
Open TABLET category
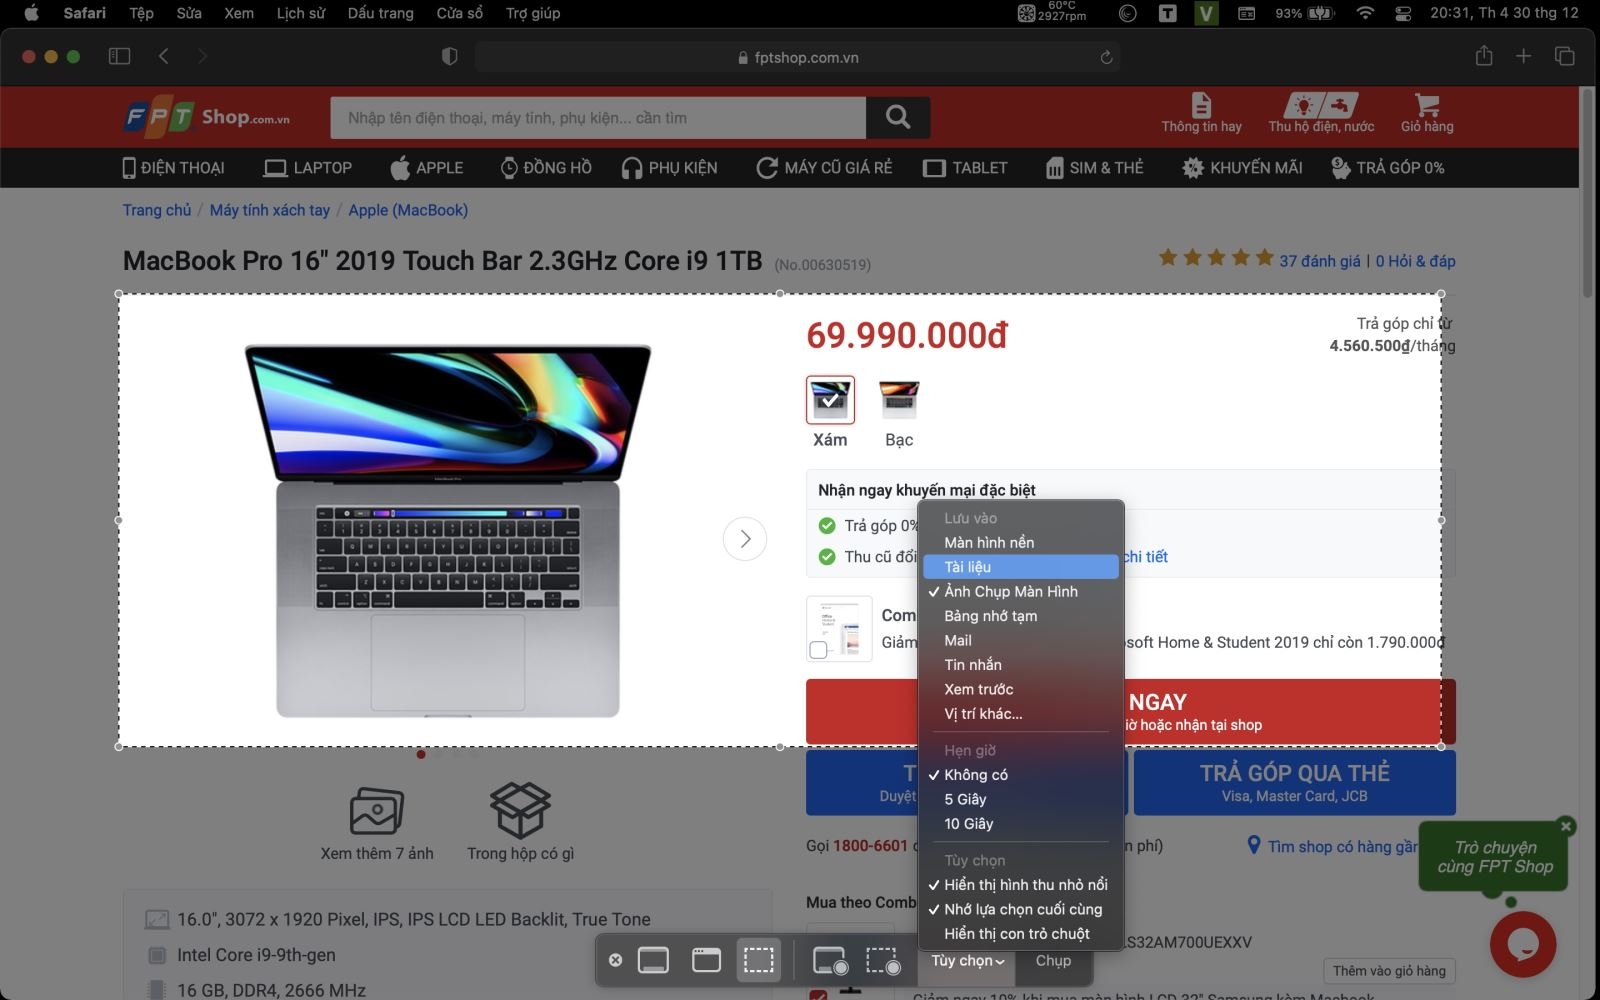point(965,168)
